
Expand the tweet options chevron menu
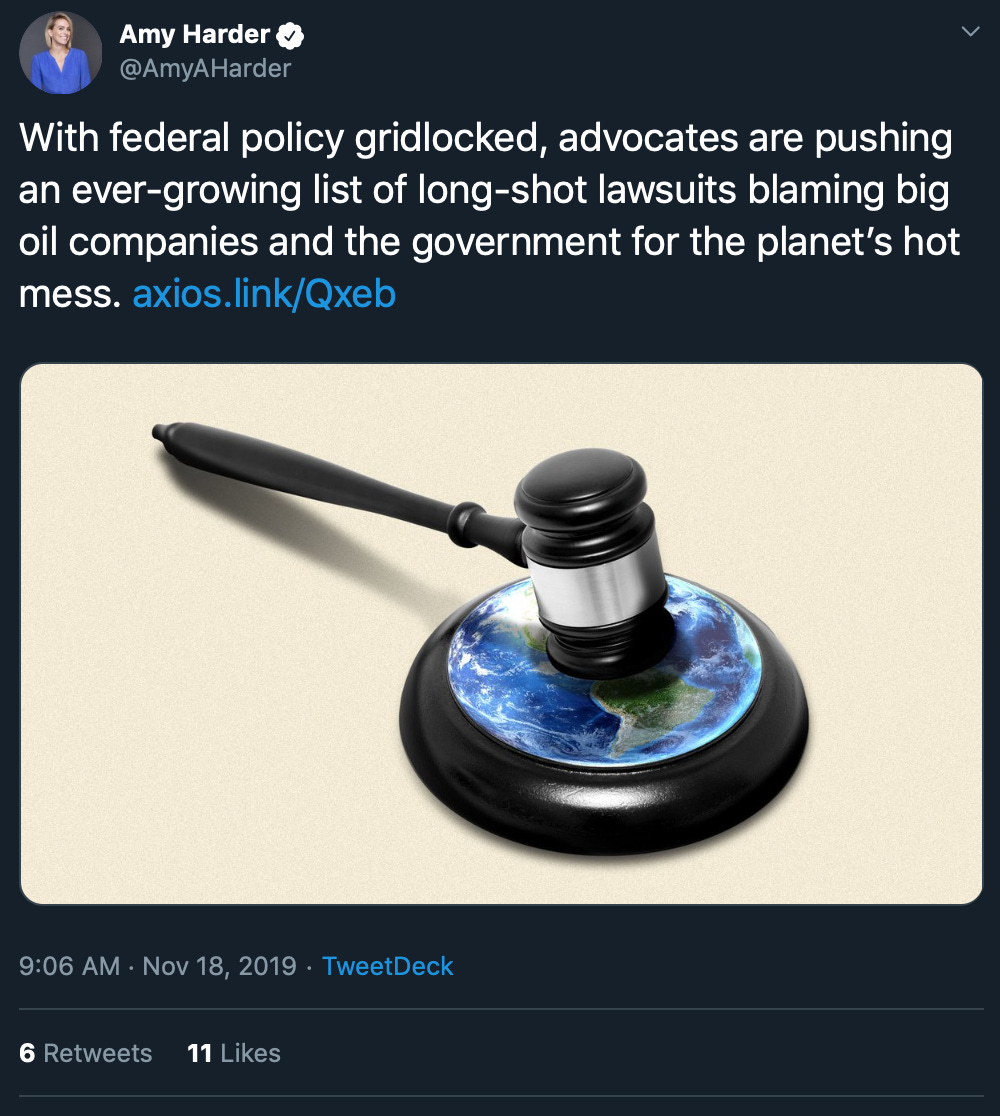[x=970, y=31]
